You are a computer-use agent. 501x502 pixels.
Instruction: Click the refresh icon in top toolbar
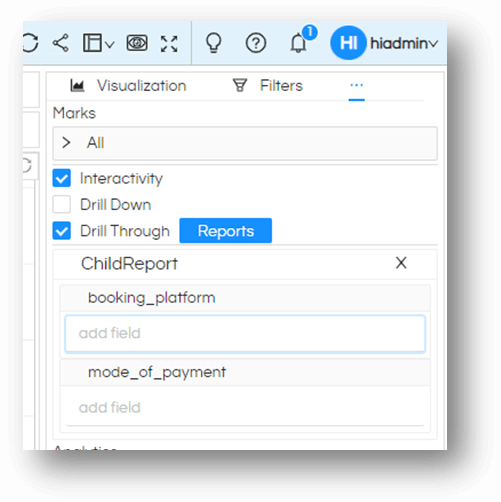[x=31, y=43]
